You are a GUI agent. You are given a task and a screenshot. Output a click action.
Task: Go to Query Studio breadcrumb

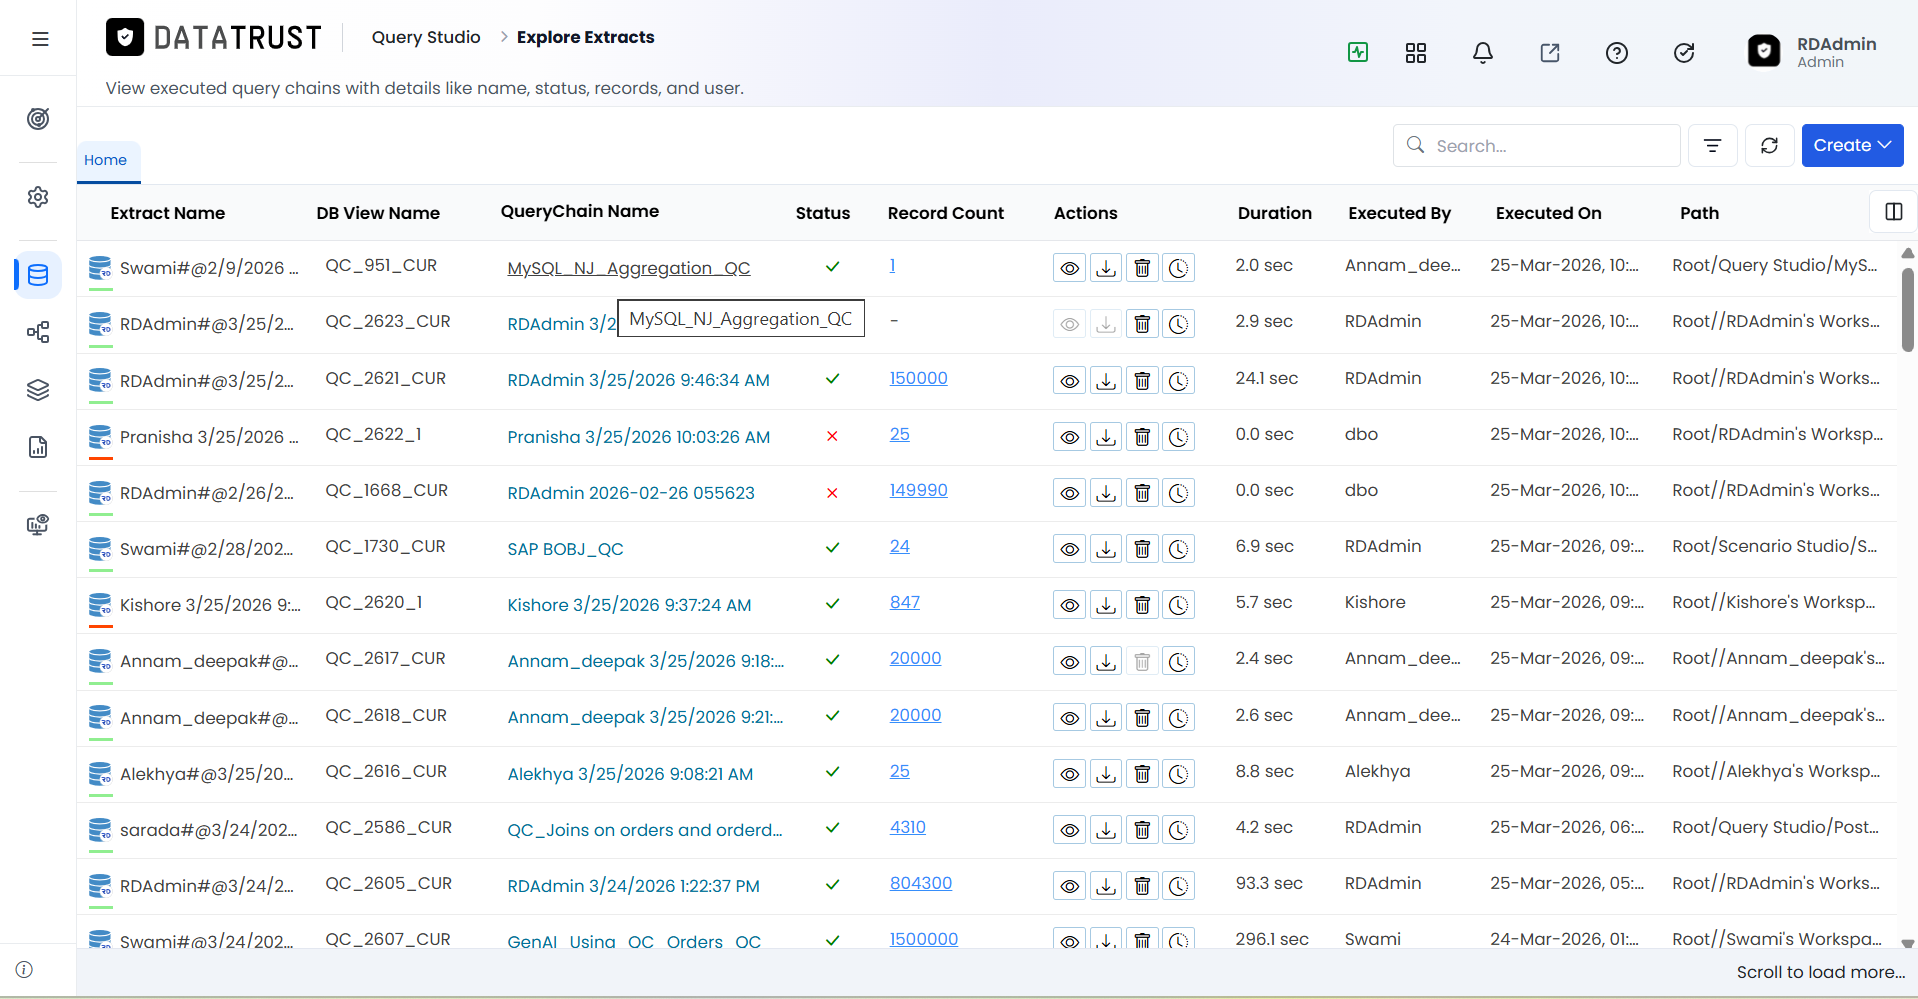[426, 37]
